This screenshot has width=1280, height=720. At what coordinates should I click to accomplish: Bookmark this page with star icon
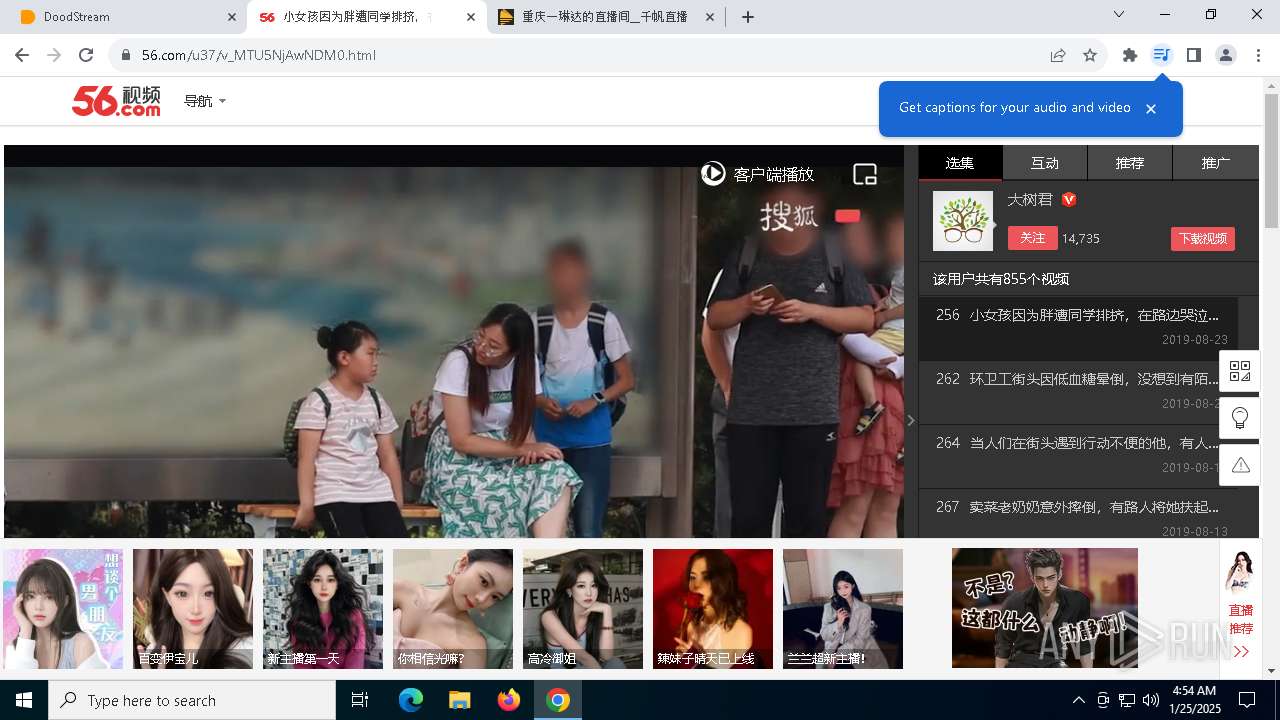tap(1090, 55)
